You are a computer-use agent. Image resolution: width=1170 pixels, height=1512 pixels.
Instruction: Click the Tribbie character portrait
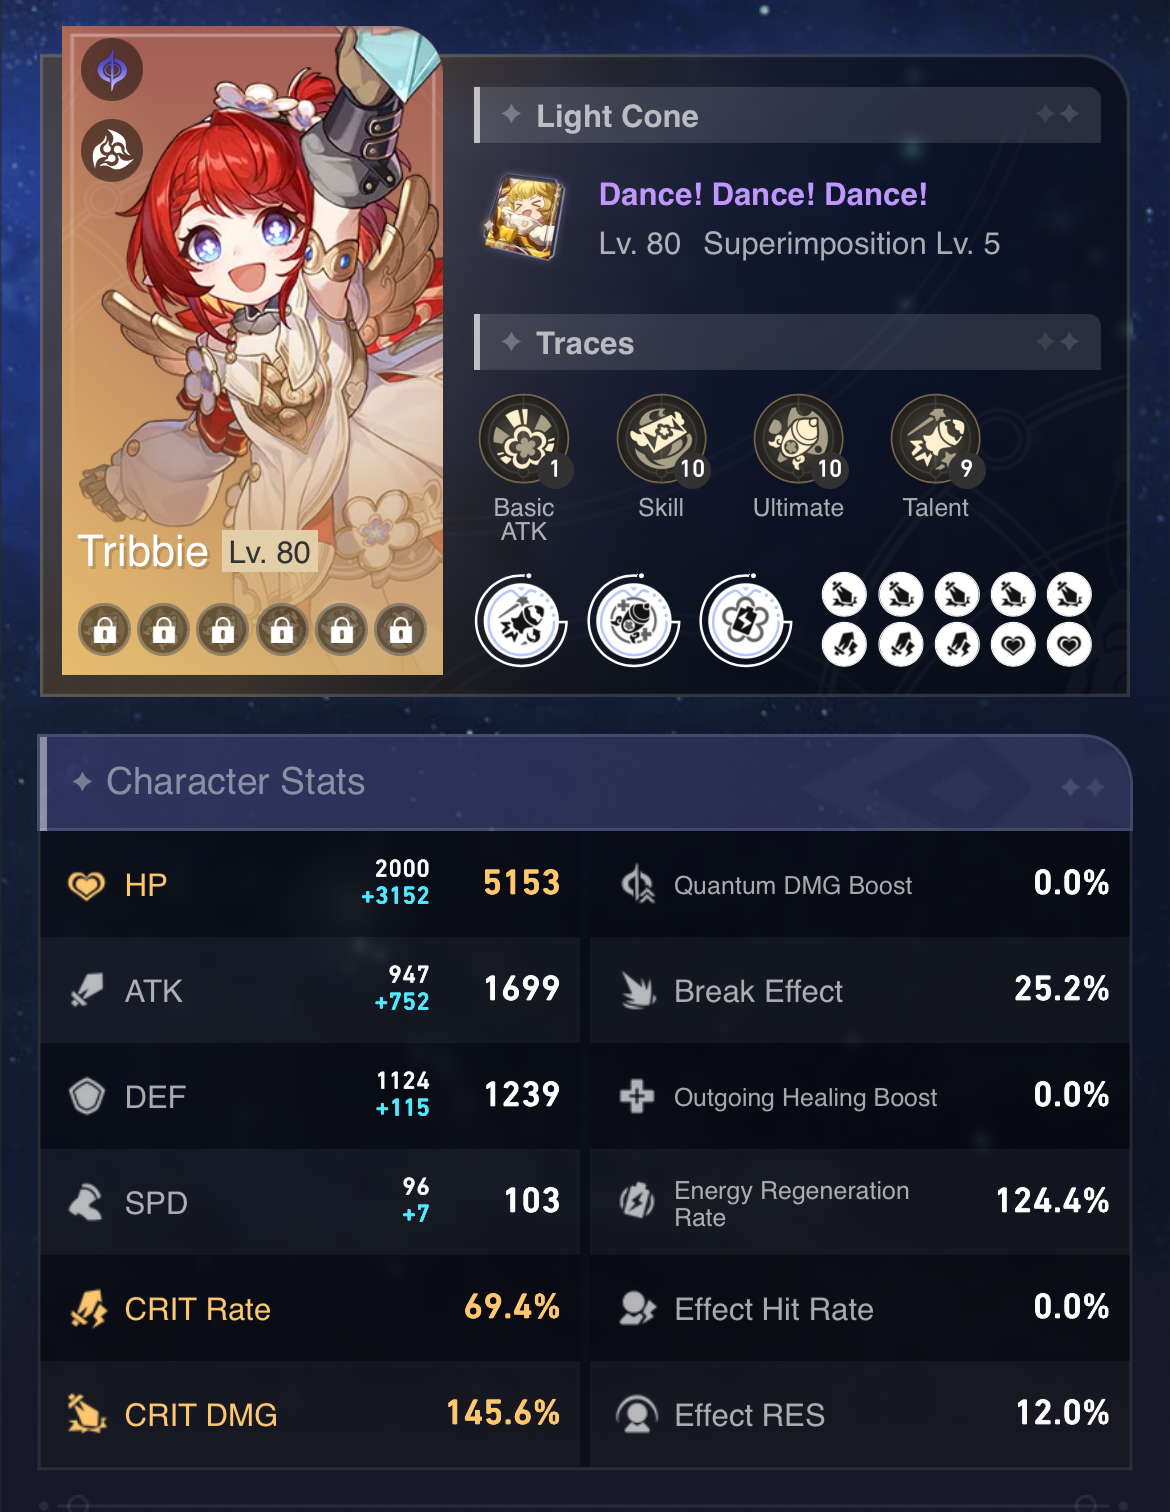pos(252,351)
